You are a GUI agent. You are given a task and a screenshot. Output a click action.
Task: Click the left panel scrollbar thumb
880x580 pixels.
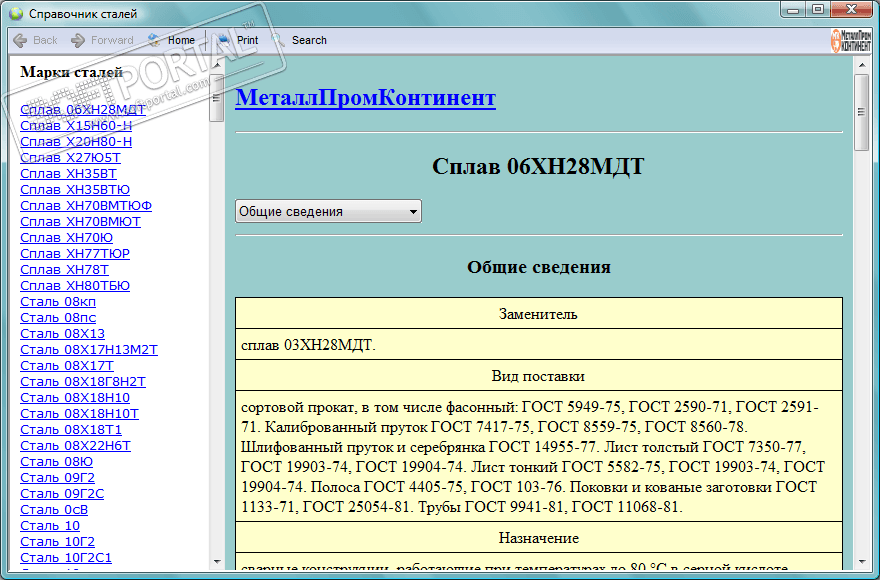pyautogui.click(x=217, y=98)
